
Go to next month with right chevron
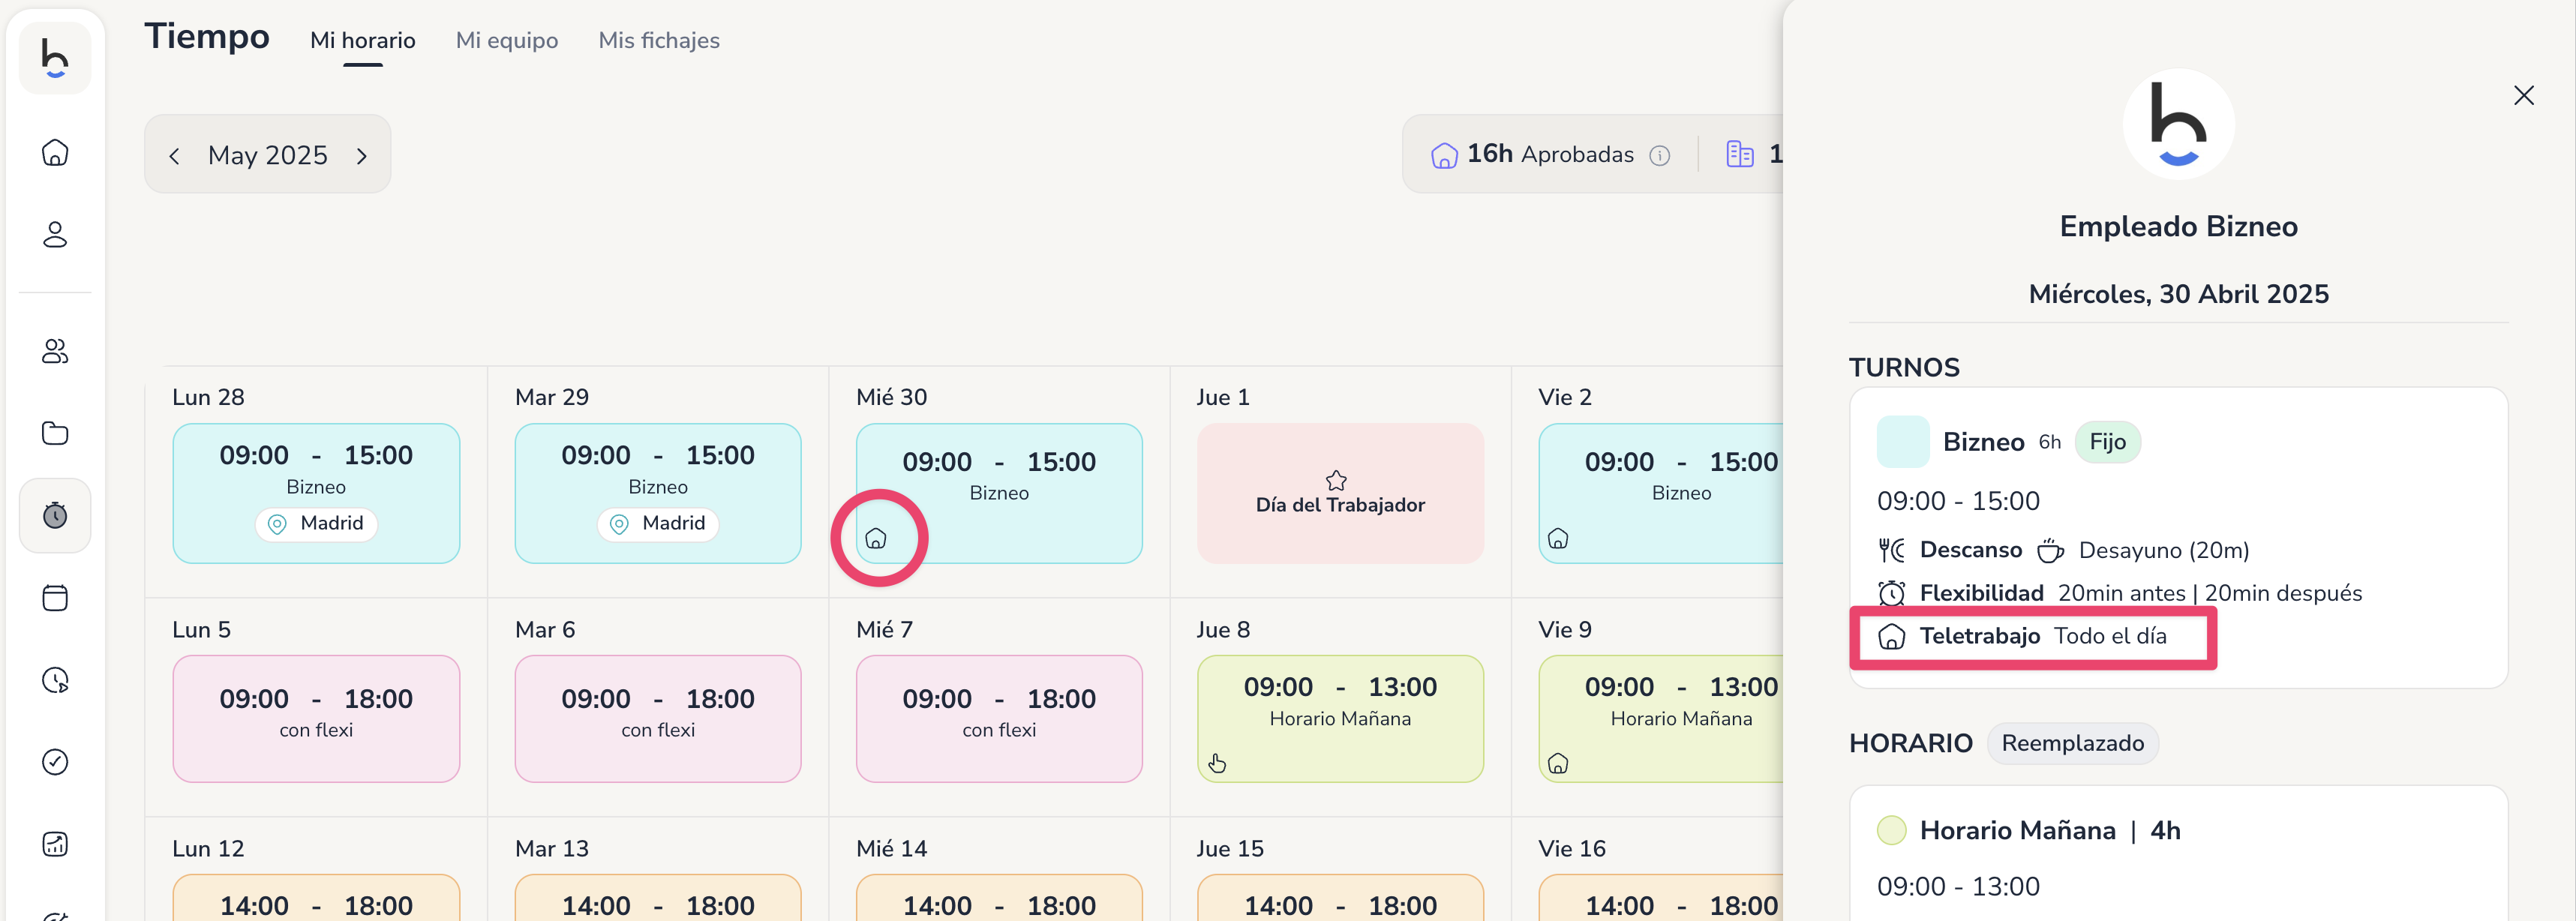(362, 156)
